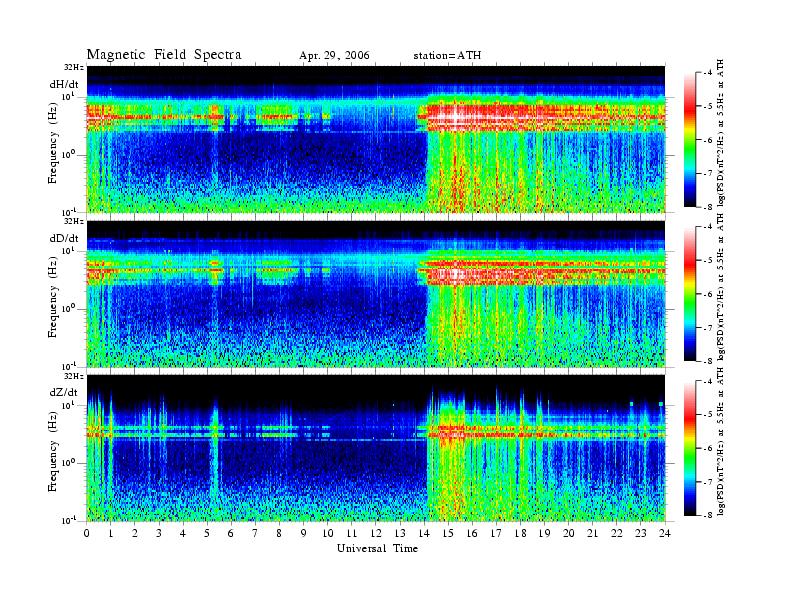Click the dD/dt spectrogram plot area

376,293
